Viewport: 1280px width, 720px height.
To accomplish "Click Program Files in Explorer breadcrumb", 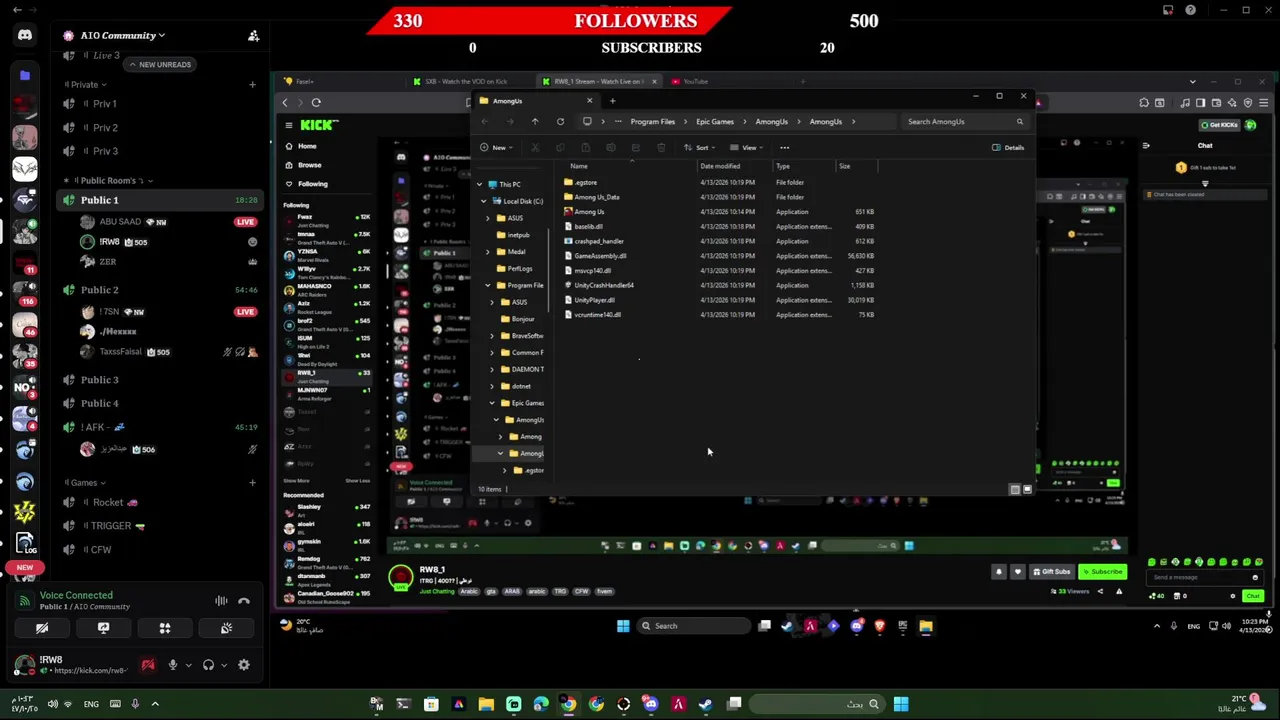I will 652,122.
